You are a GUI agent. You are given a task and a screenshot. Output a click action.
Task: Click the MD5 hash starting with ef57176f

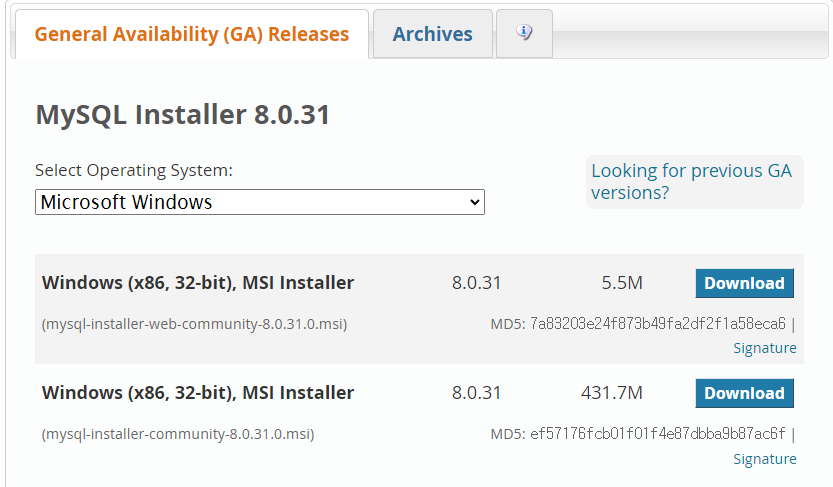[658, 433]
